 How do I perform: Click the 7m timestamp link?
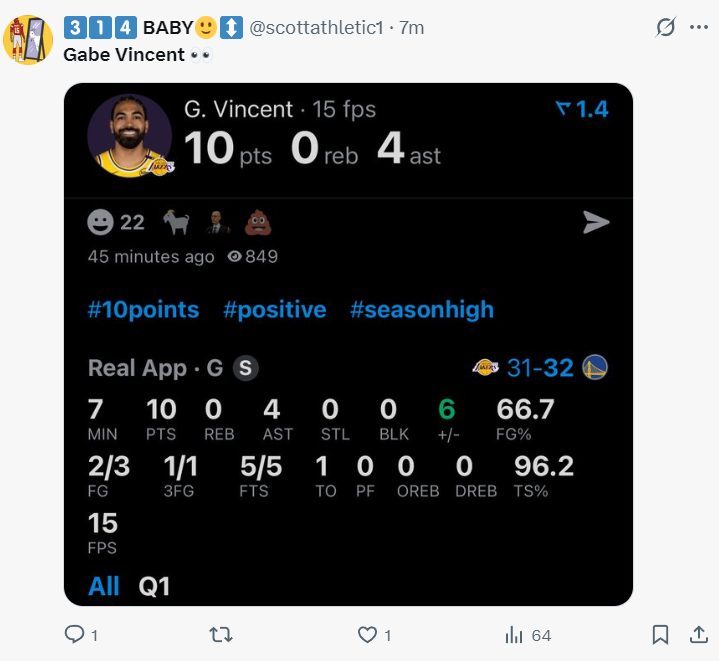coord(411,27)
